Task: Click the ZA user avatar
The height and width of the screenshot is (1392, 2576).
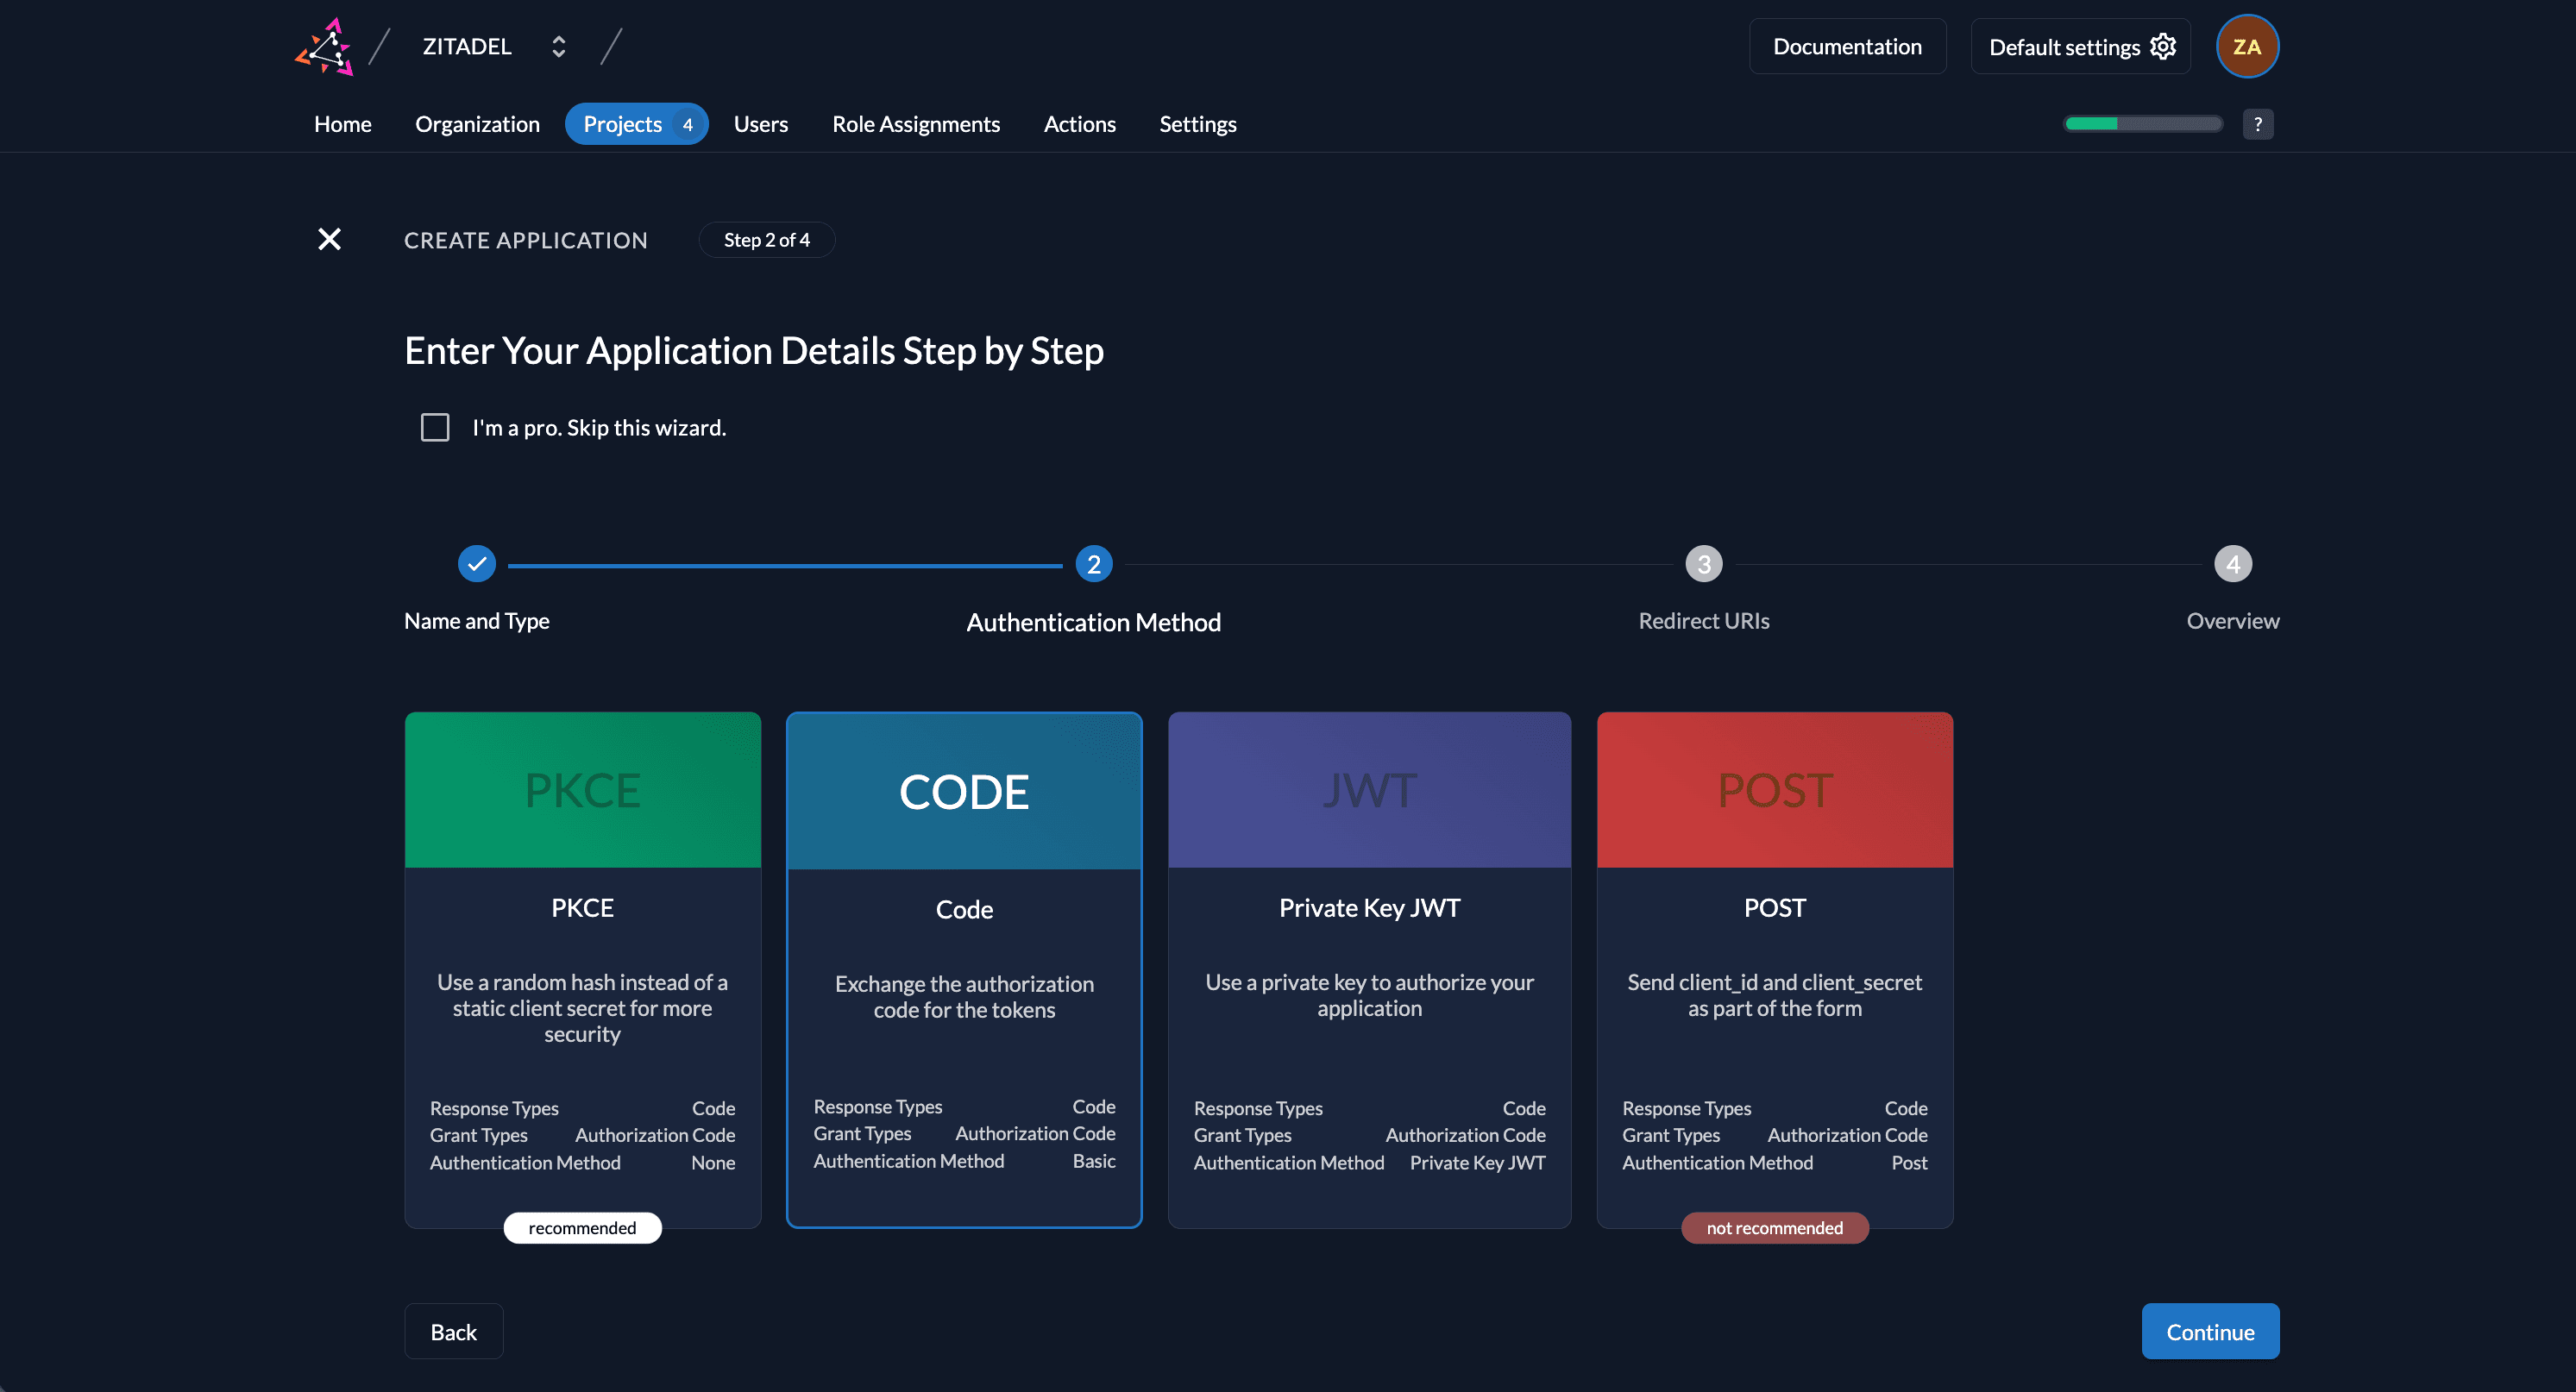Action: (2247, 45)
